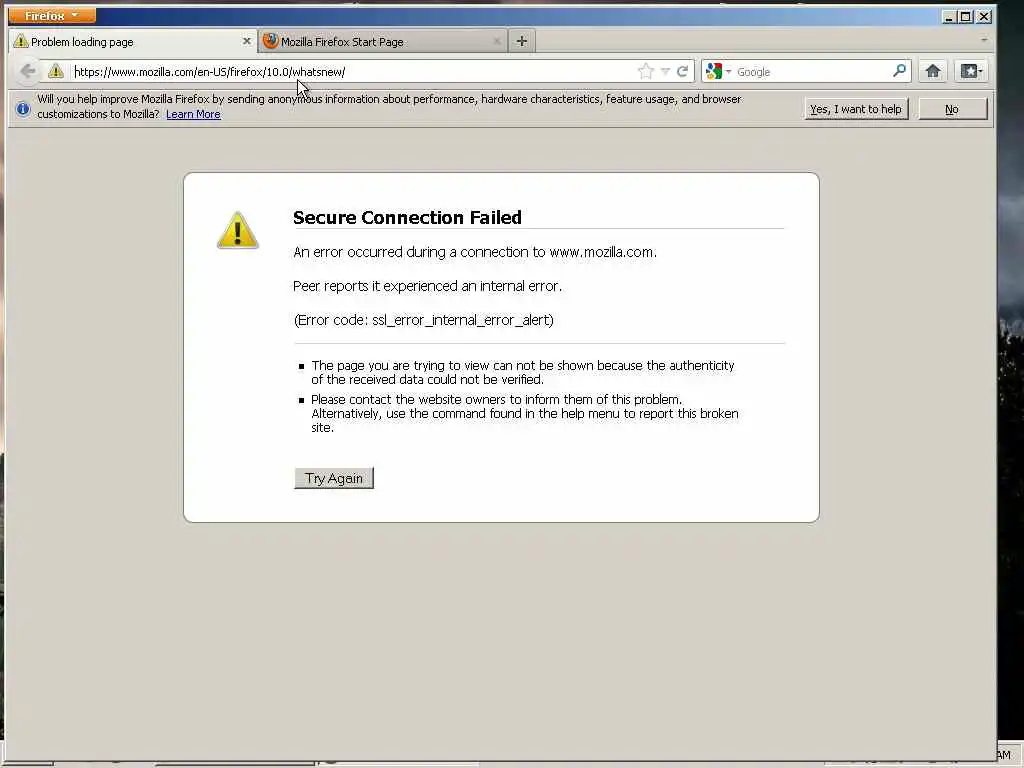Close the Firefox window

click(984, 16)
